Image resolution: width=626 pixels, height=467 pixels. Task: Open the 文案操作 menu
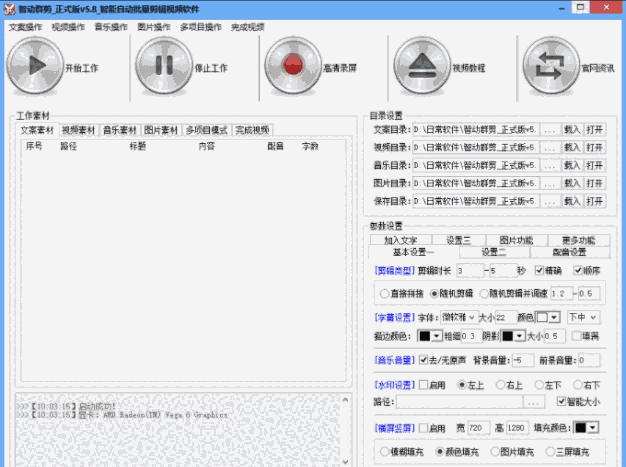tap(25, 27)
